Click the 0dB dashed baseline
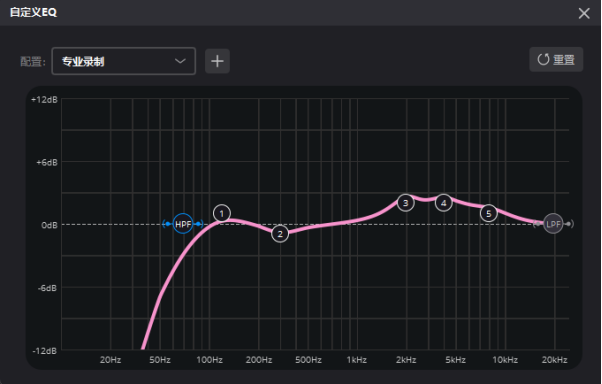The height and width of the screenshot is (384, 602). pyautogui.click(x=315, y=224)
